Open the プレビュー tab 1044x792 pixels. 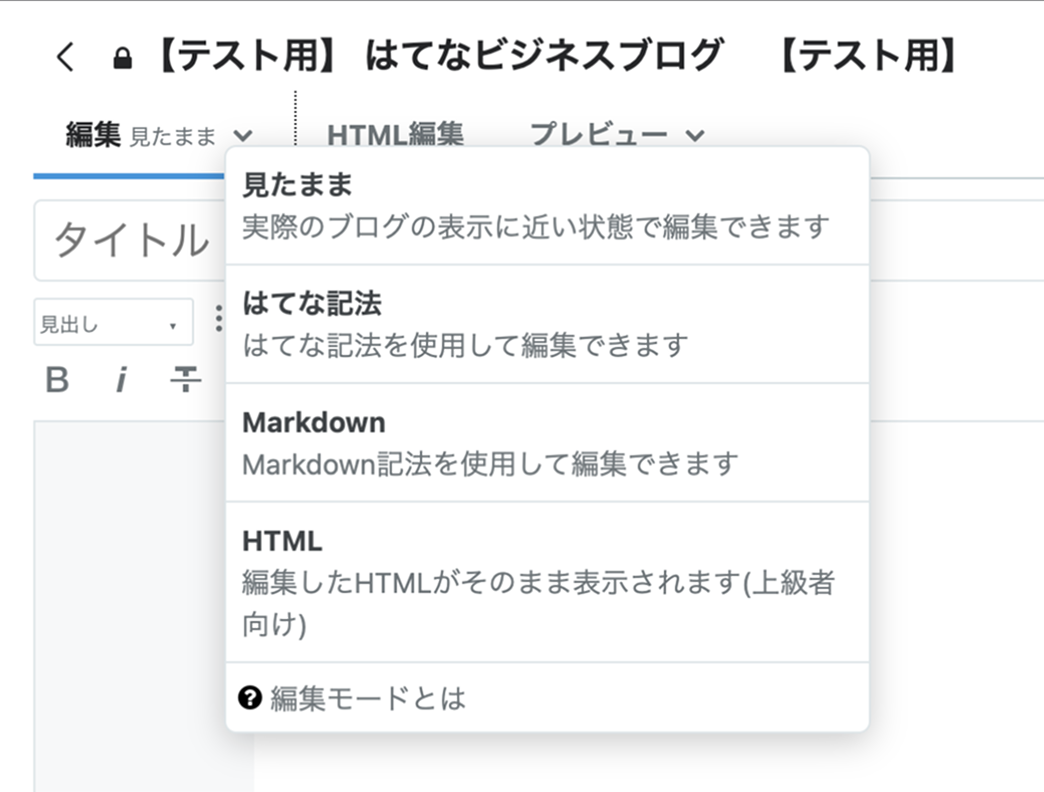[598, 135]
